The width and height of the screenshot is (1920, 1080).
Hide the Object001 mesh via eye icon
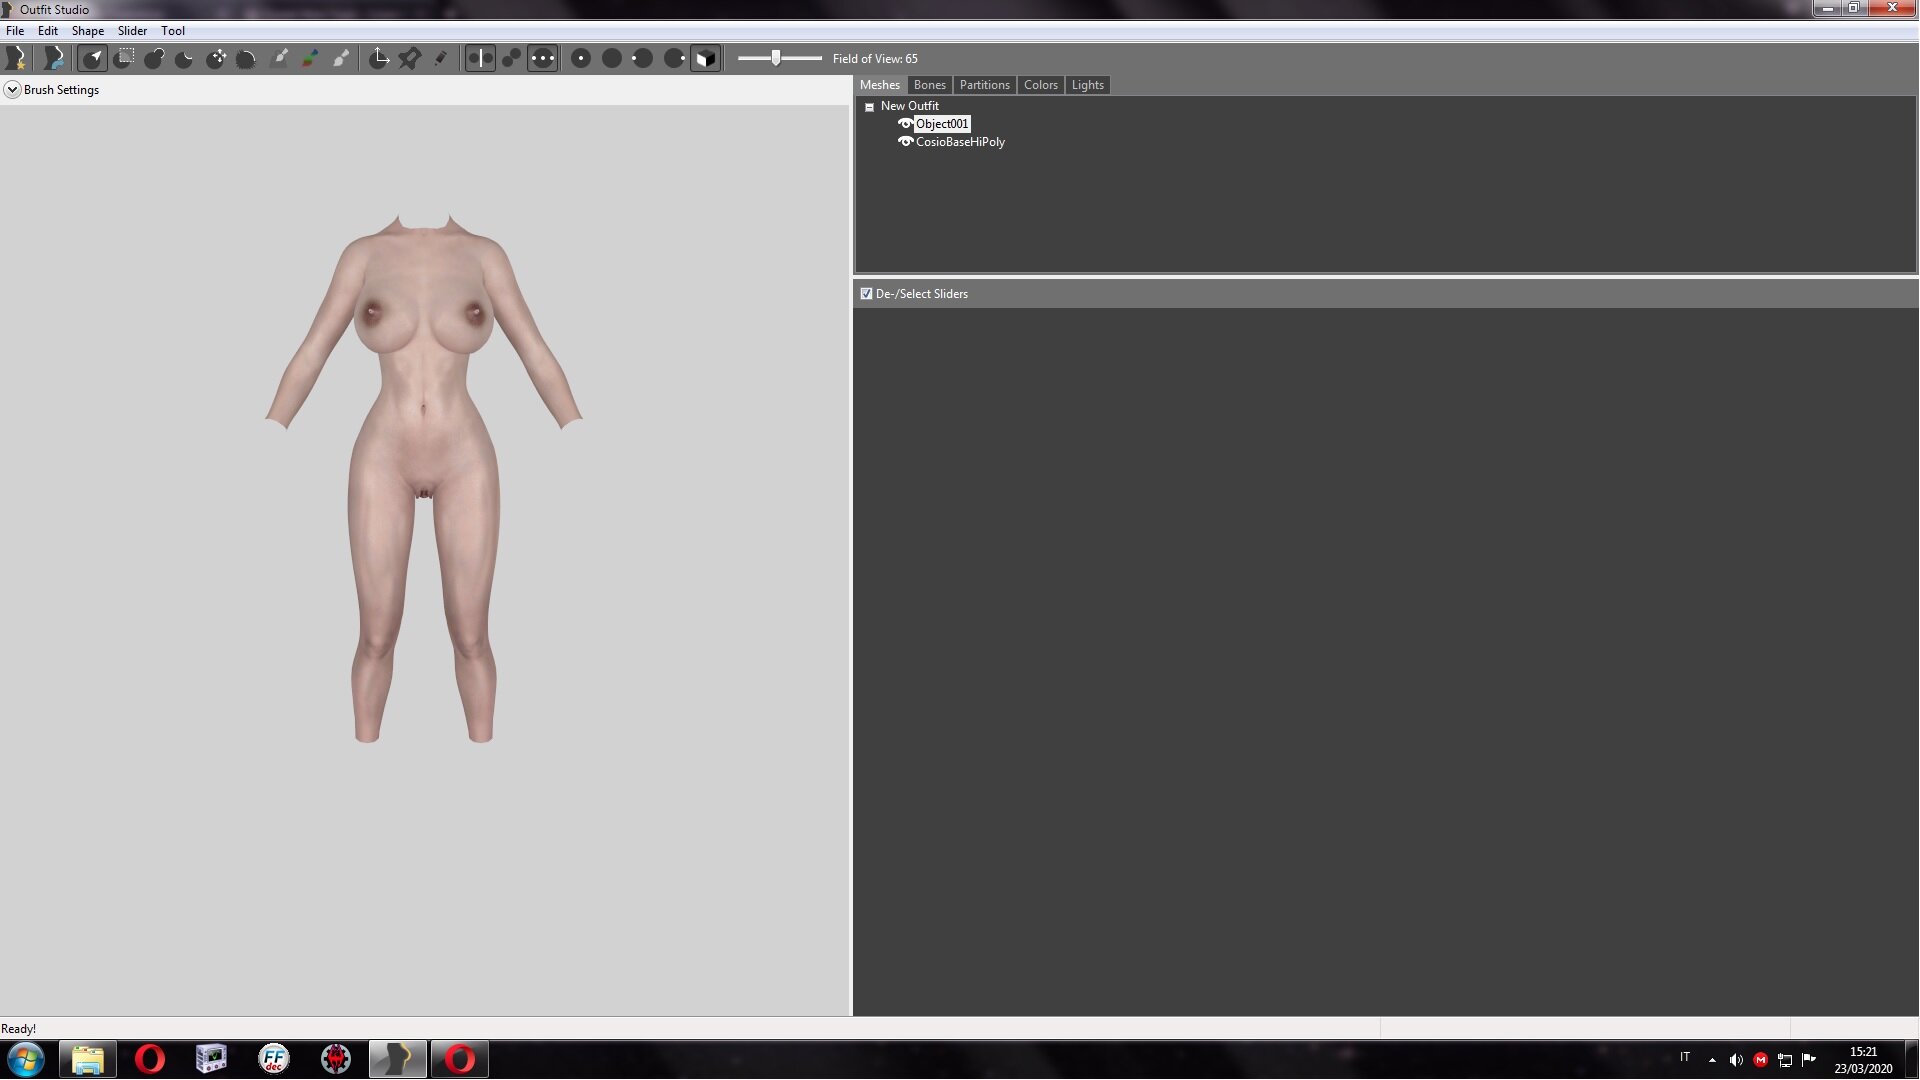click(906, 124)
